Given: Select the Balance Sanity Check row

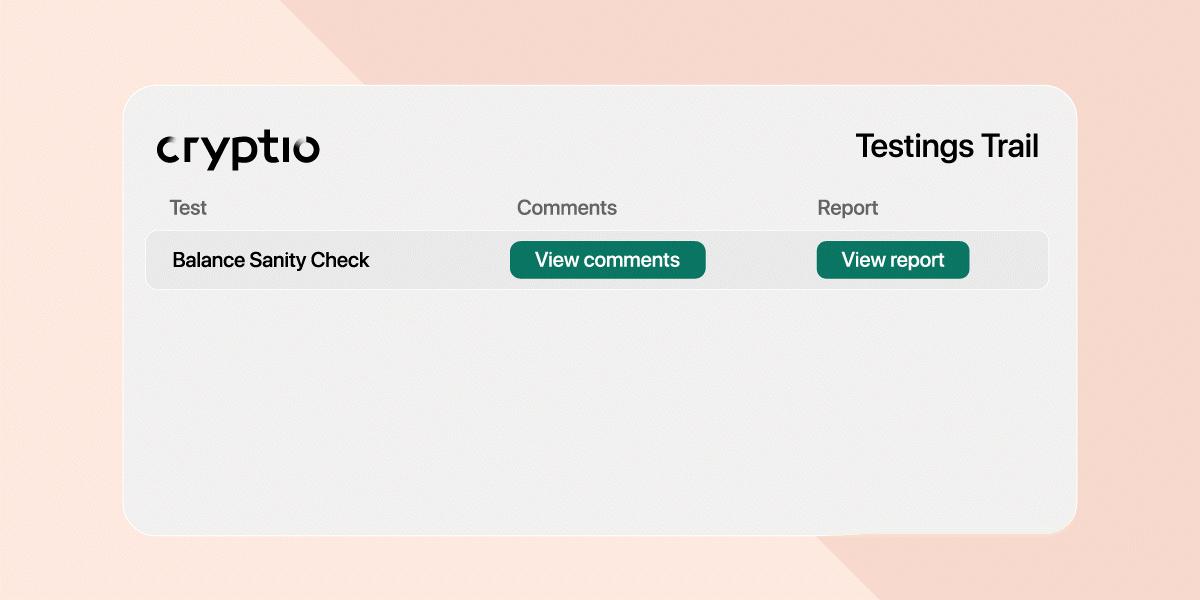Looking at the screenshot, I should (597, 260).
